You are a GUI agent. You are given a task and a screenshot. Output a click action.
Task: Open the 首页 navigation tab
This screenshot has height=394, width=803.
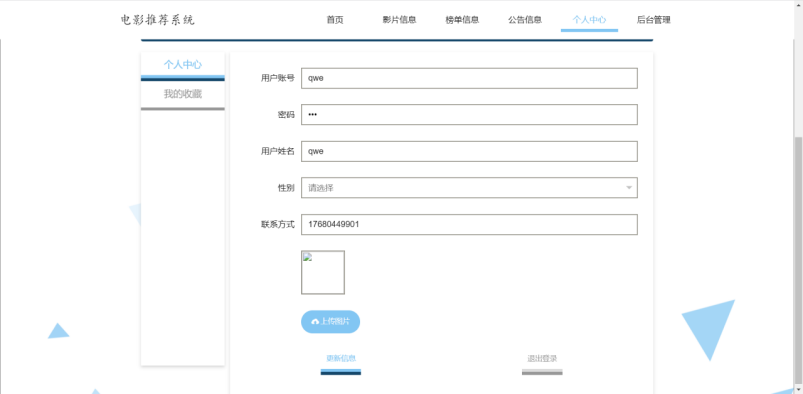[x=335, y=20]
